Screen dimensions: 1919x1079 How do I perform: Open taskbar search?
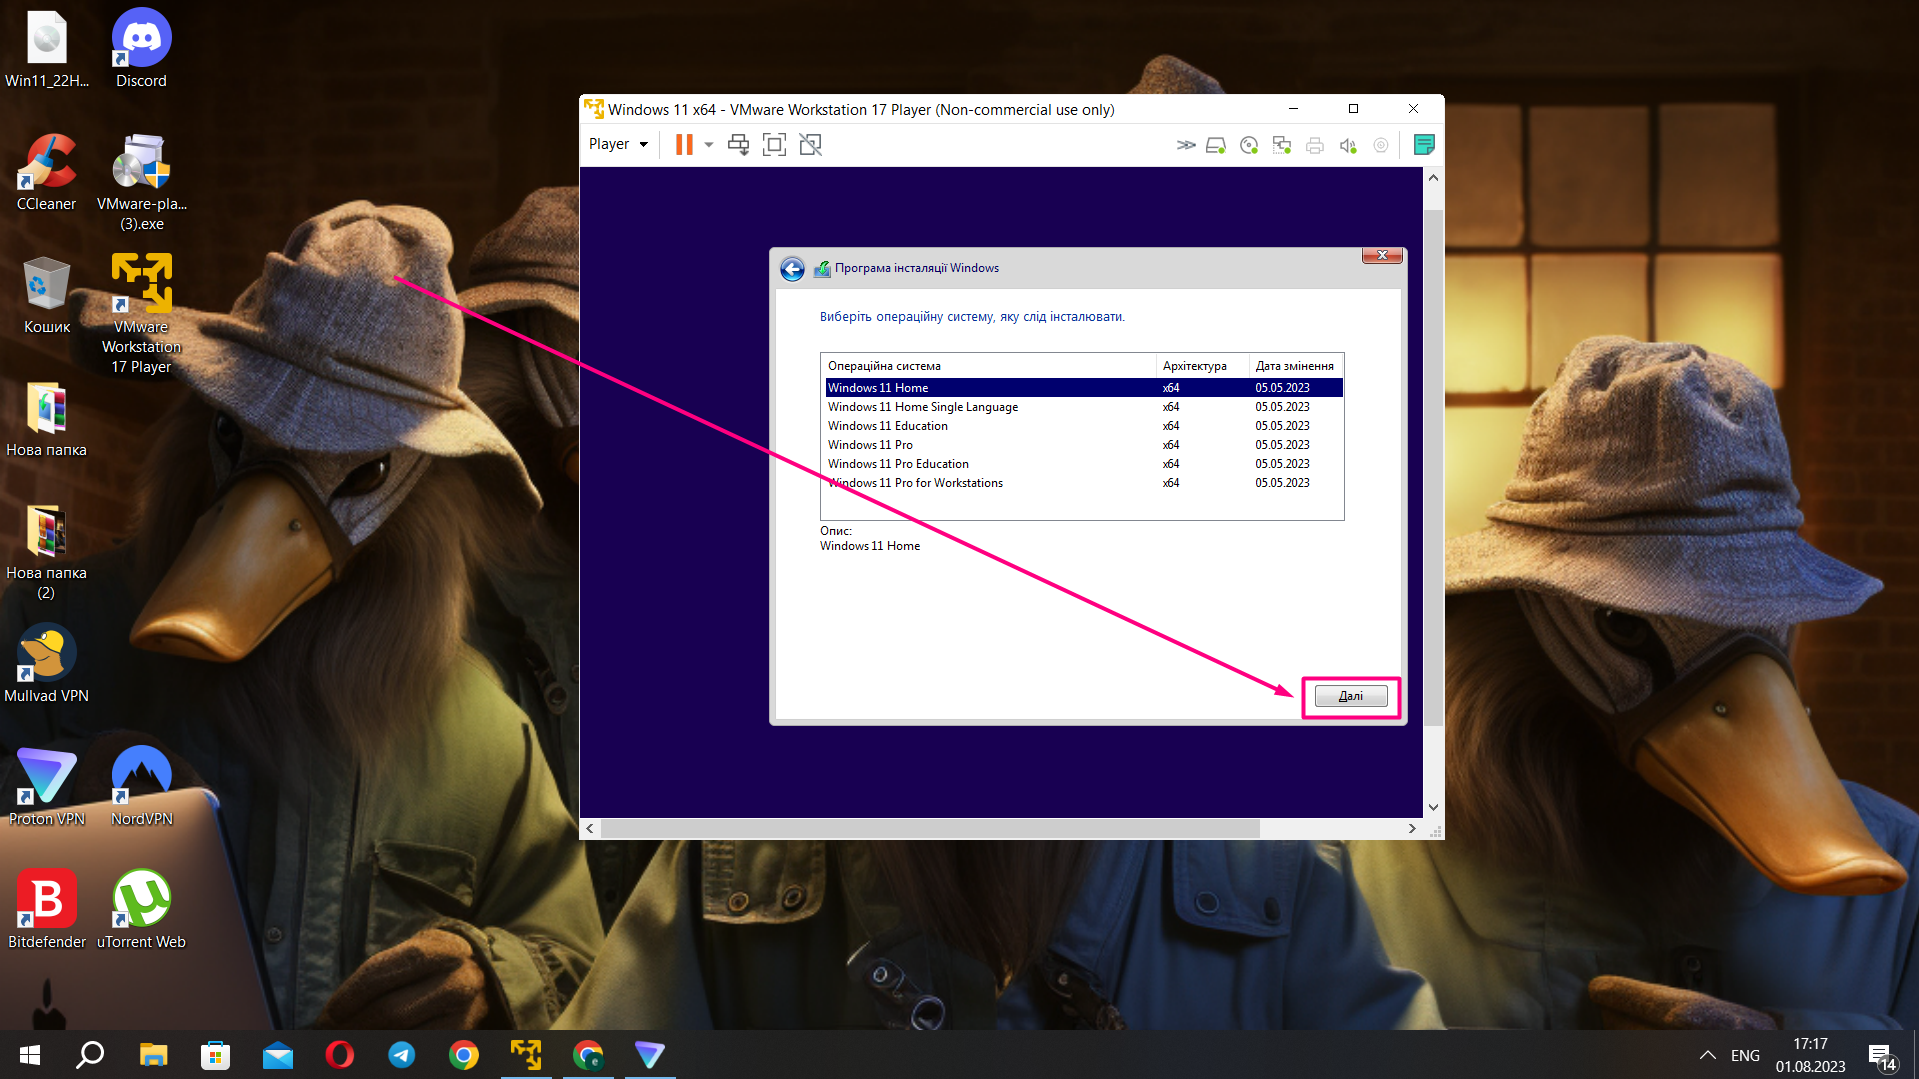point(90,1055)
